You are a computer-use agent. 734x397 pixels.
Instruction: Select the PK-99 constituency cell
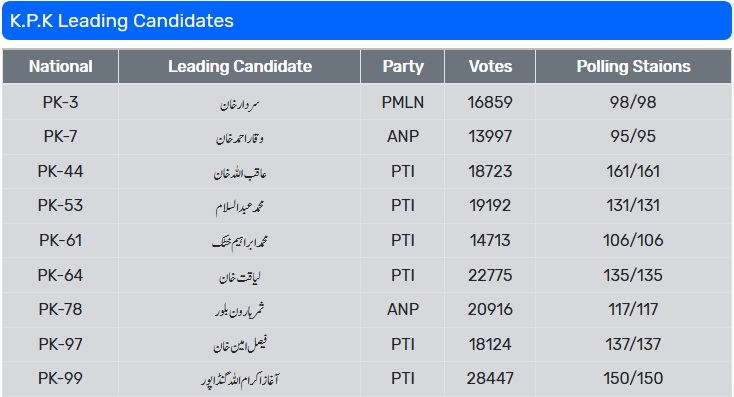point(60,378)
